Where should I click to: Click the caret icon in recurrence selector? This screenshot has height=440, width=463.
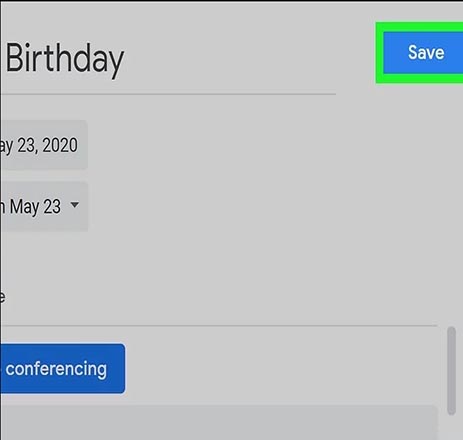click(x=75, y=204)
